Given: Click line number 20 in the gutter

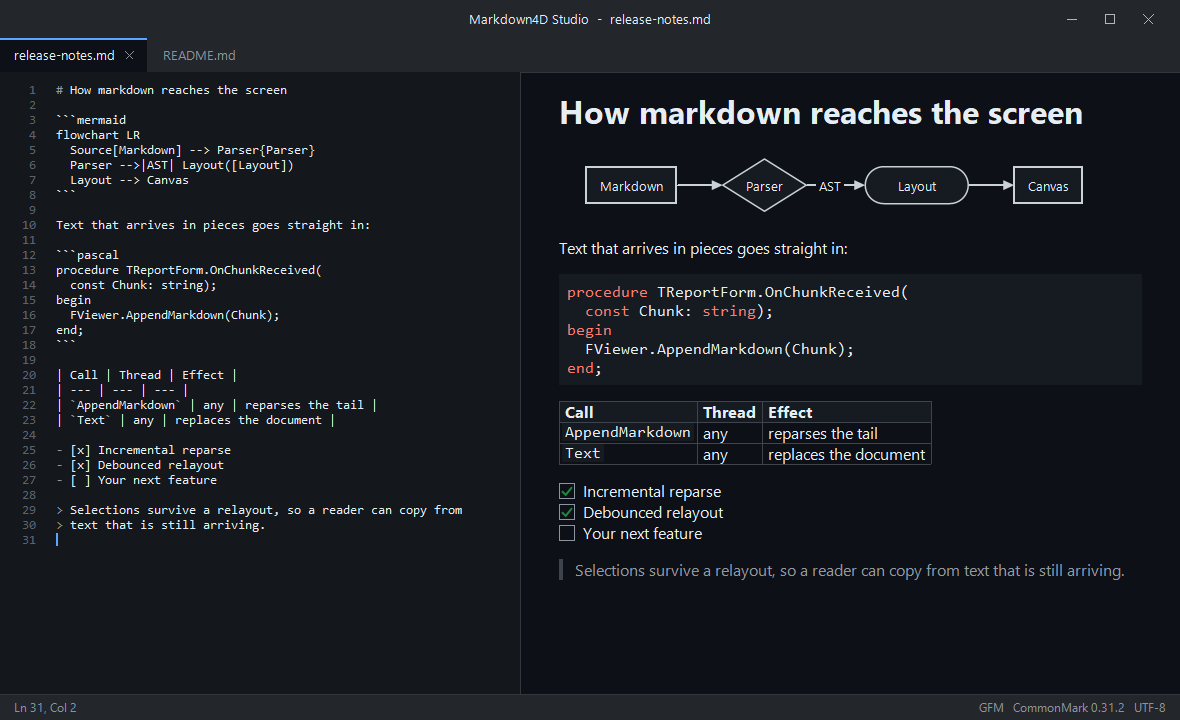Looking at the screenshot, I should 29,375.
